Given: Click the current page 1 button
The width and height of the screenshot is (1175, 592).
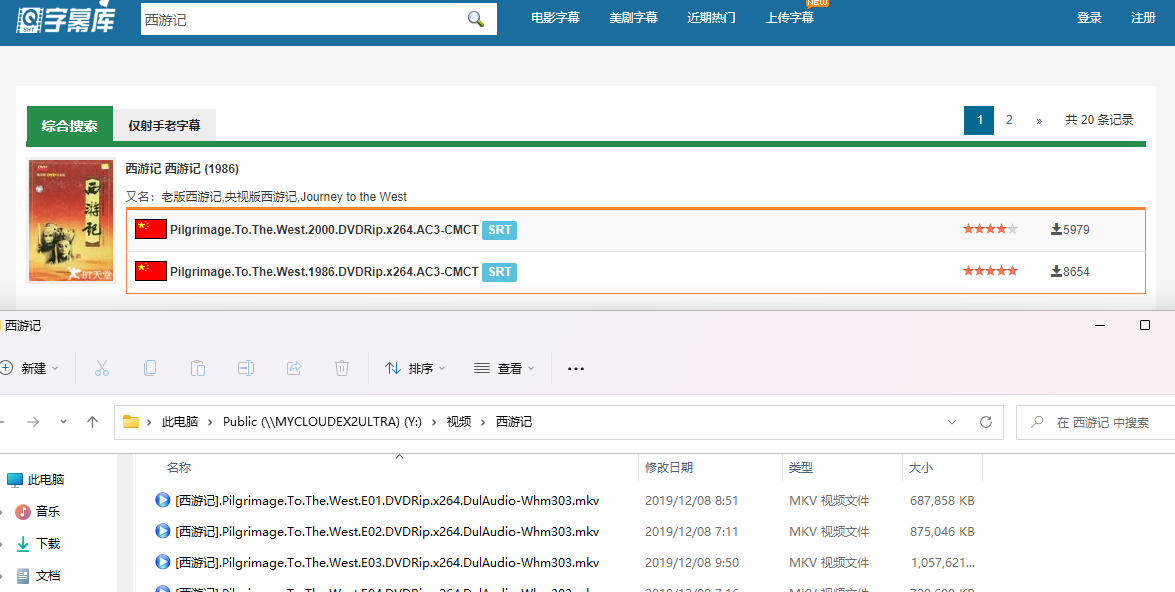Looking at the screenshot, I should point(979,121).
